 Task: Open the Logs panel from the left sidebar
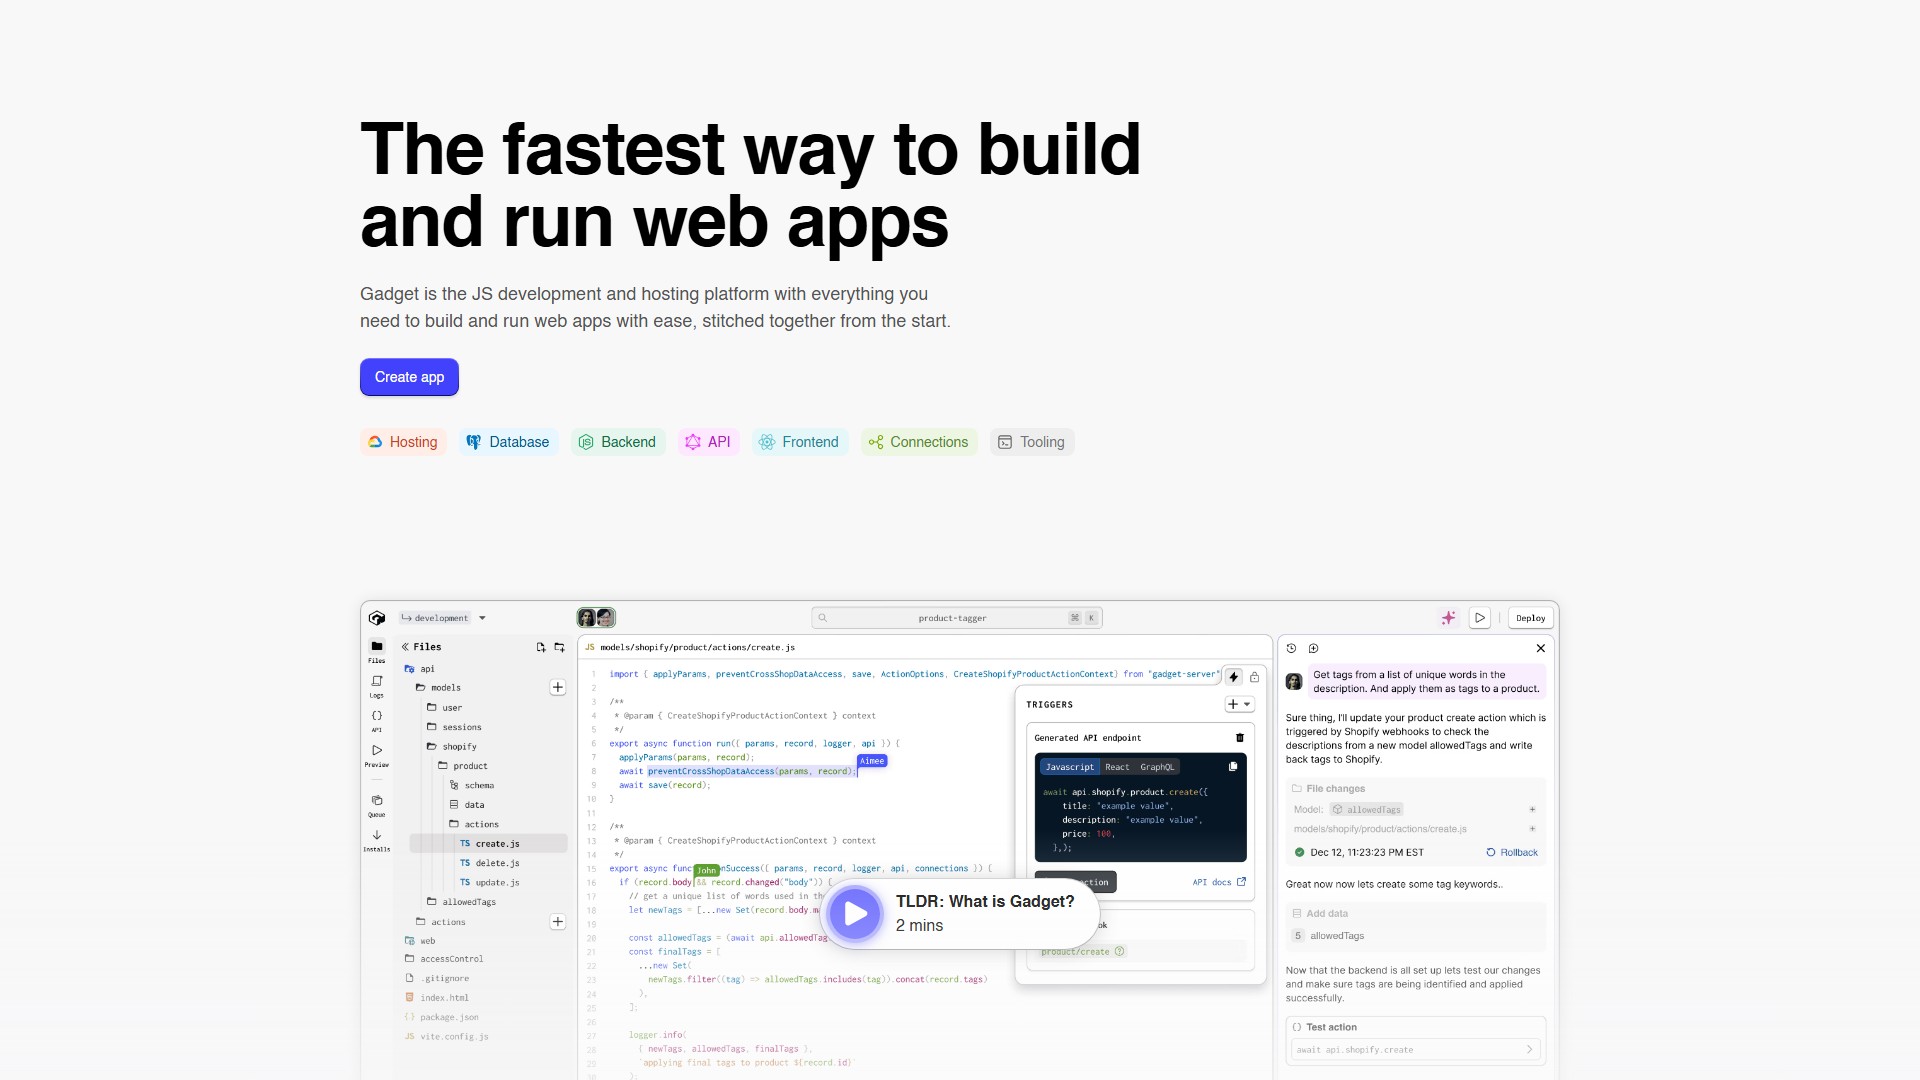click(377, 686)
